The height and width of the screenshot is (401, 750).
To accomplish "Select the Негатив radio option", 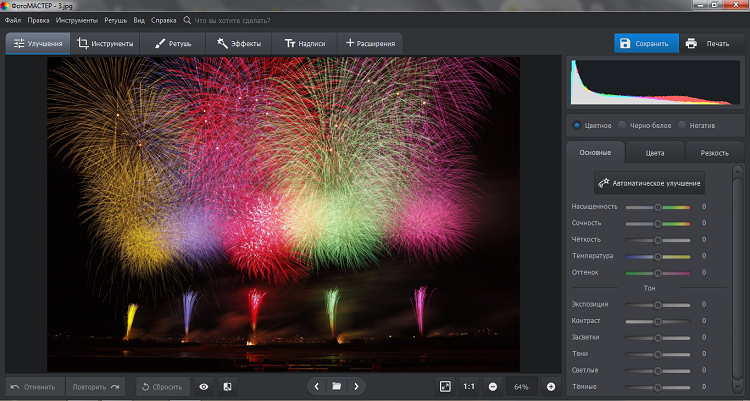I will (x=682, y=125).
